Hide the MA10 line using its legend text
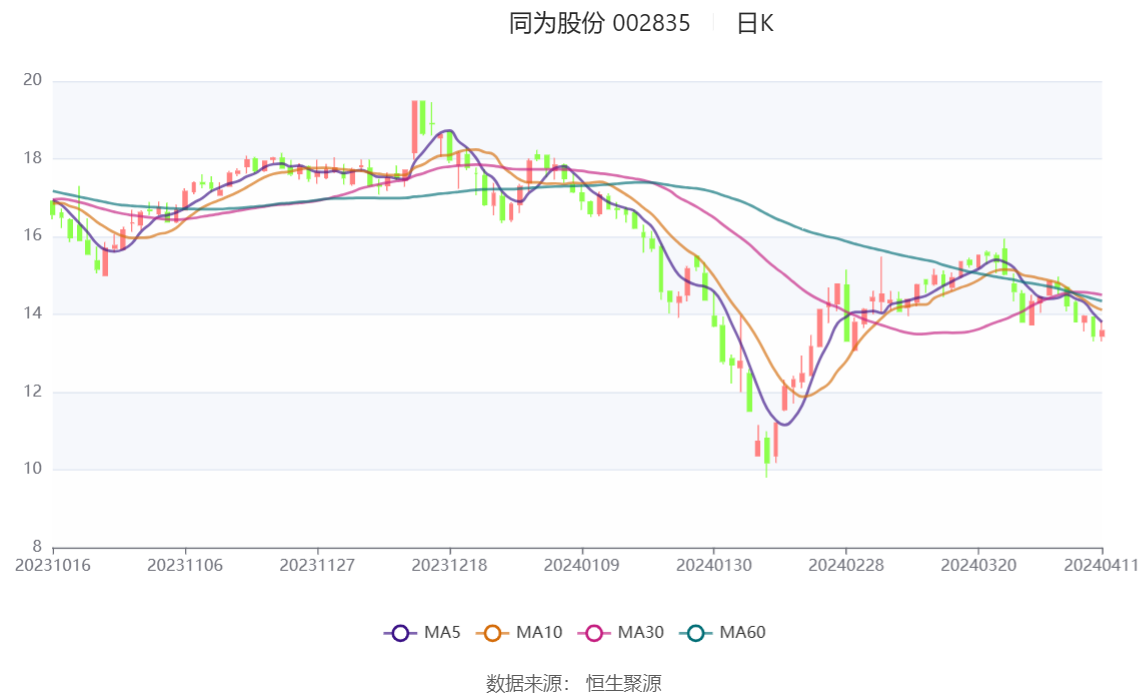 (539, 633)
